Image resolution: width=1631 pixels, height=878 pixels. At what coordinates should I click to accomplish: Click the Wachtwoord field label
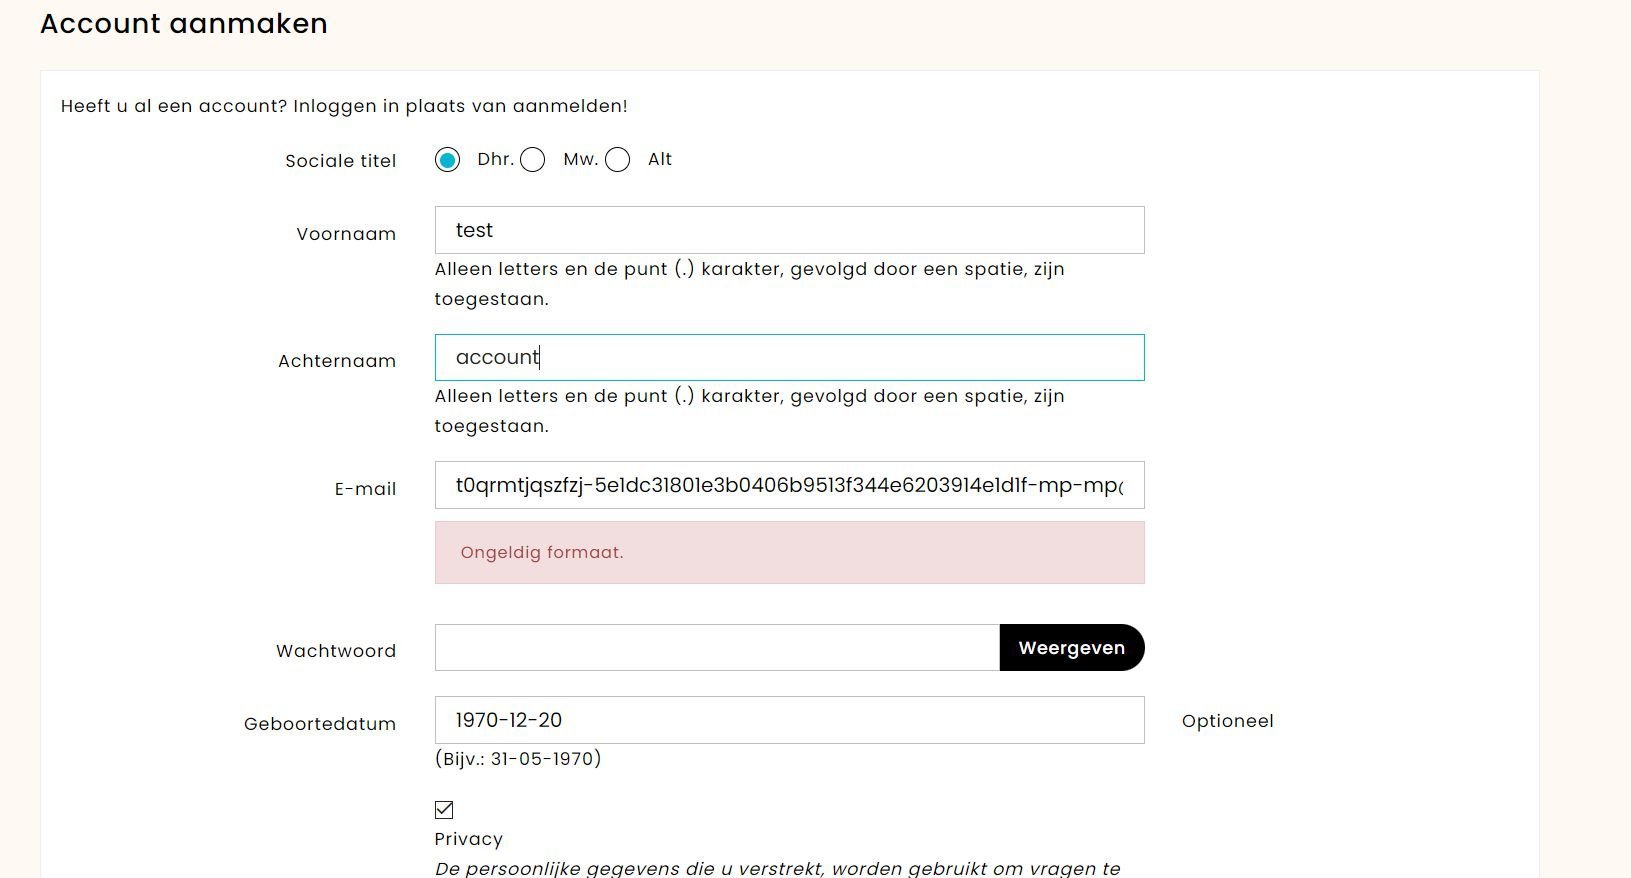coord(336,651)
